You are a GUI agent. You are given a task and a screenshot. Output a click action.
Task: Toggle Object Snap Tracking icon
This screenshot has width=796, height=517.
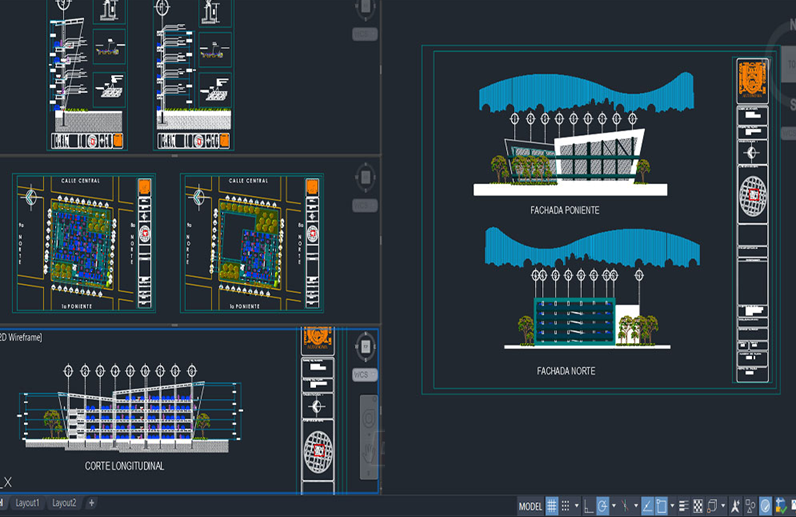[647, 506]
